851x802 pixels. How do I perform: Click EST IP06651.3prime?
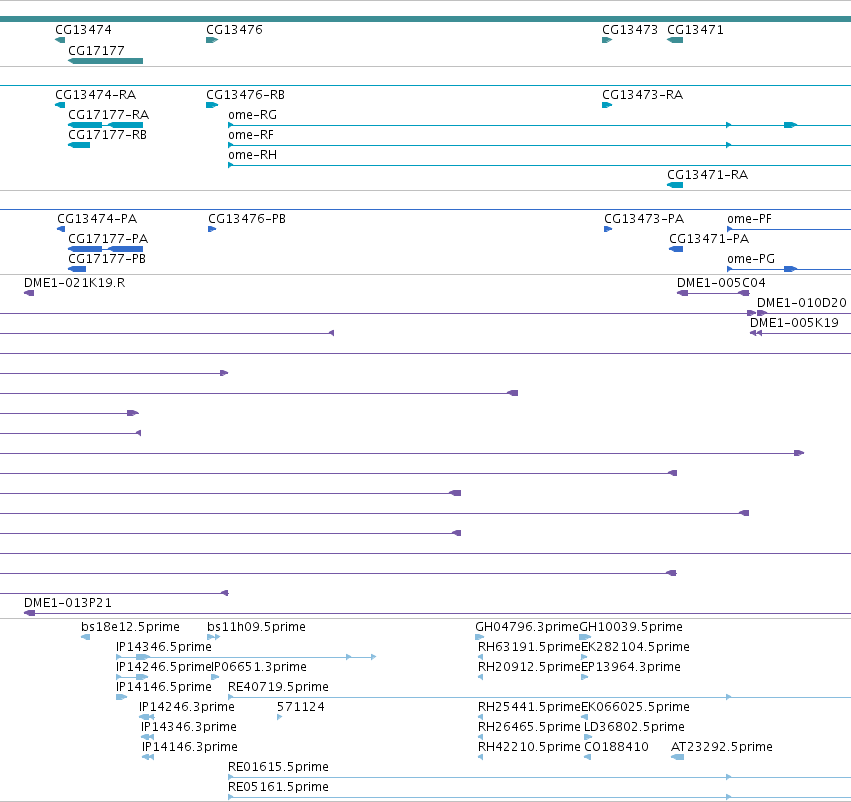click(258, 667)
